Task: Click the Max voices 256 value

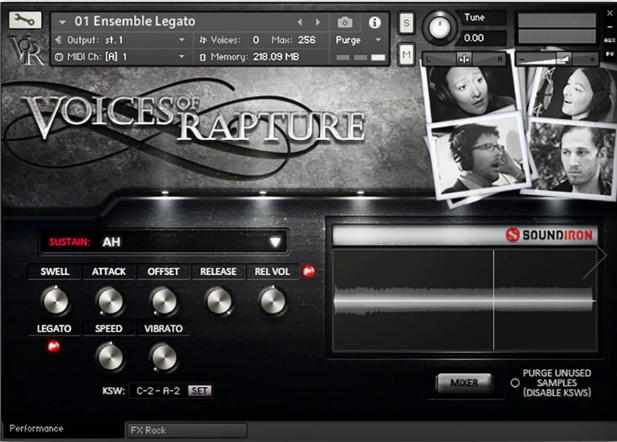Action: point(307,40)
